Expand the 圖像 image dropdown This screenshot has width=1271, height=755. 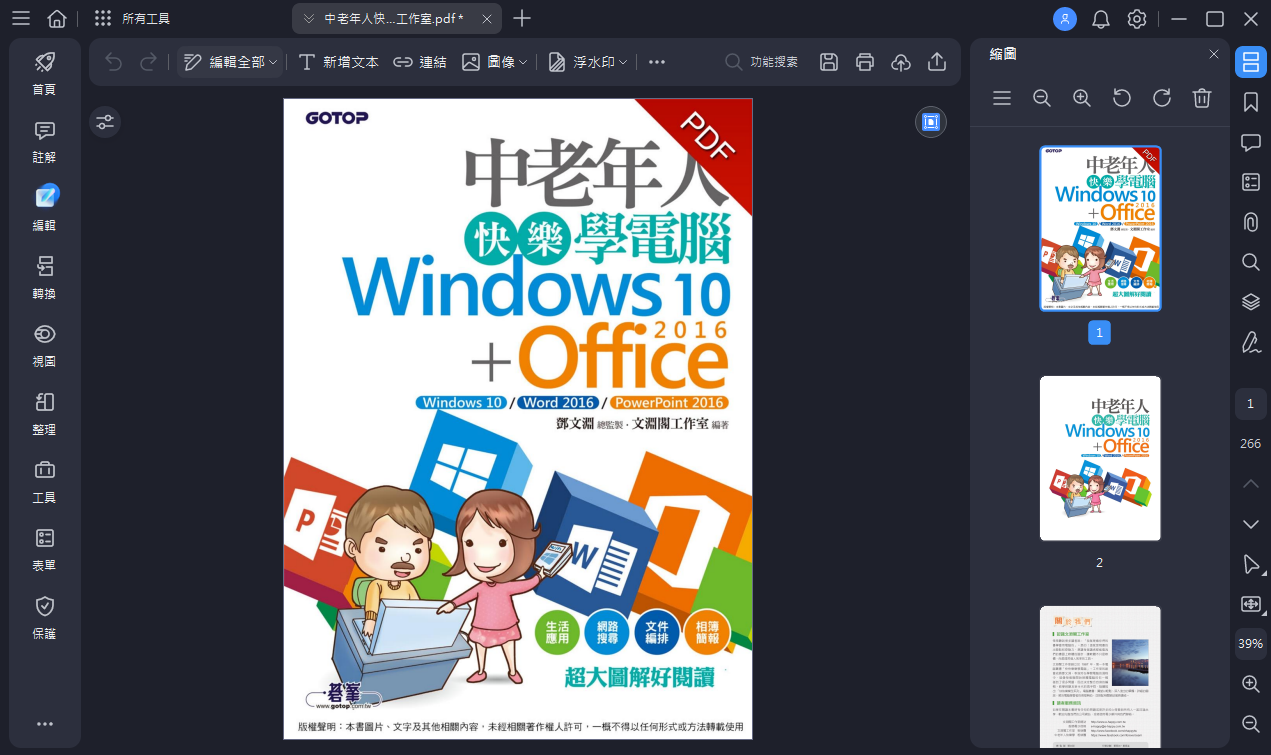coord(521,61)
